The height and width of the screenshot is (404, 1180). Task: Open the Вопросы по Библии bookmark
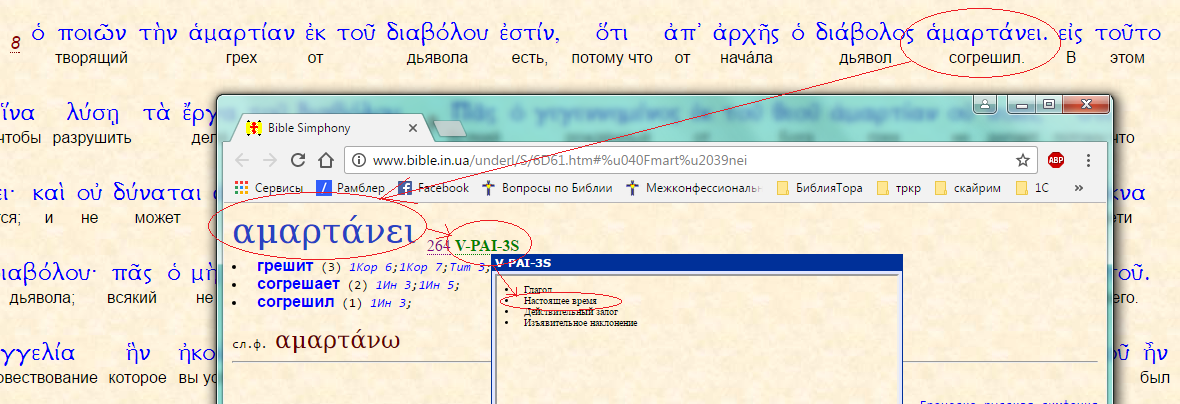[x=546, y=188]
